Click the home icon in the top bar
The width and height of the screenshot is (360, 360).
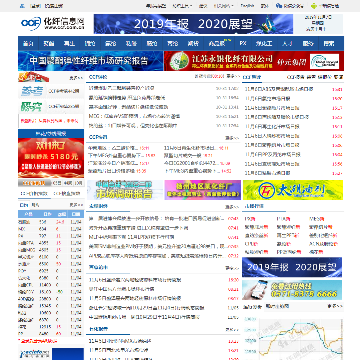[x=22, y=6]
